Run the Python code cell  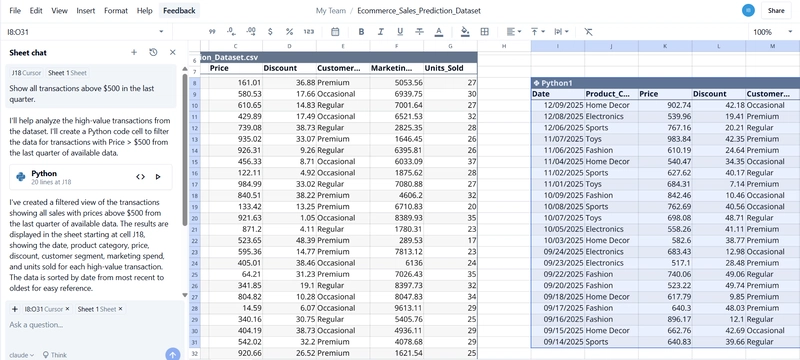tap(158, 177)
